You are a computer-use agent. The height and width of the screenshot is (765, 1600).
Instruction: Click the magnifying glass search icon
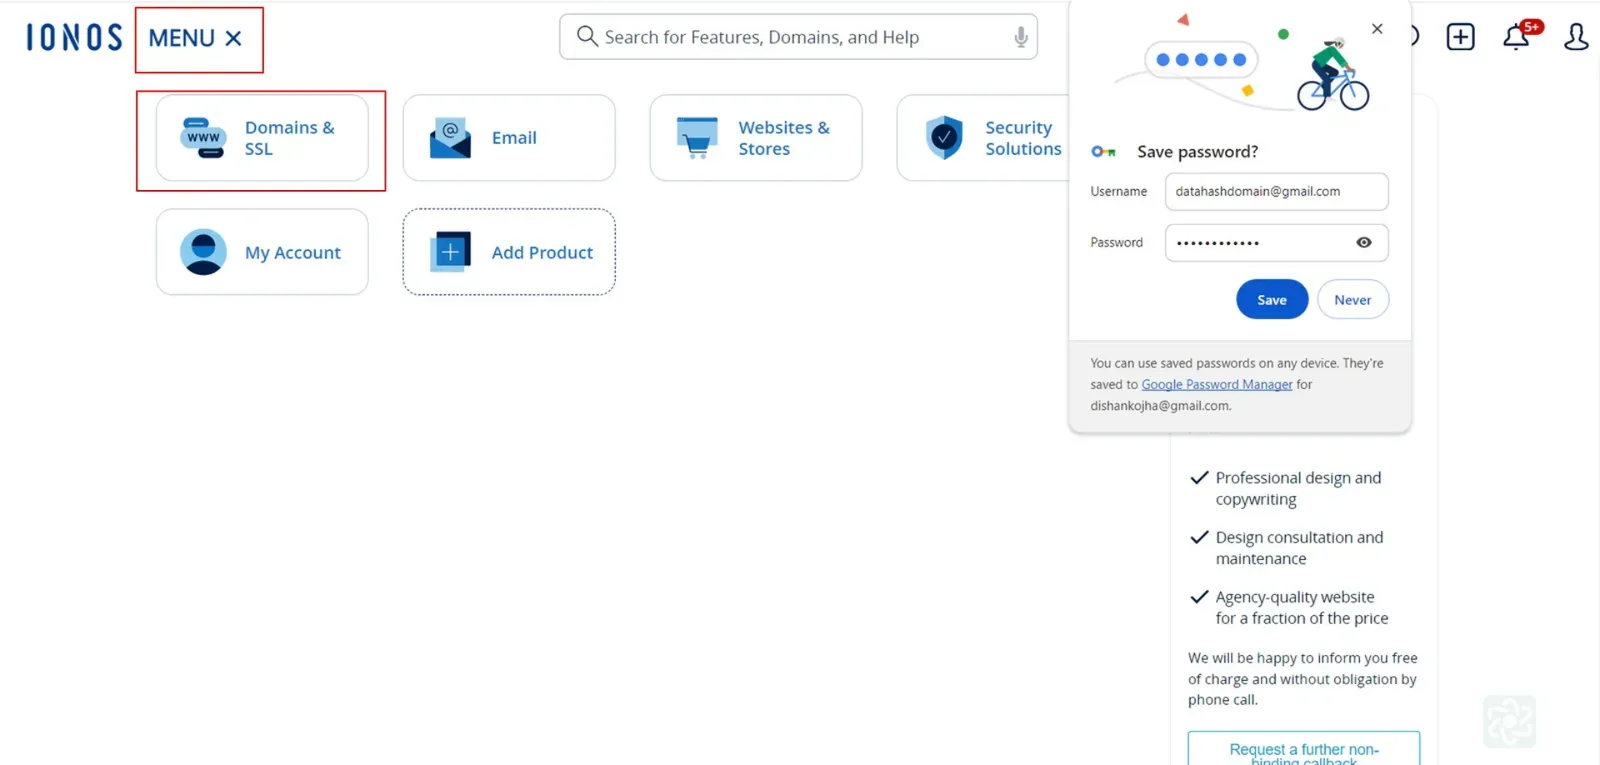pyautogui.click(x=587, y=36)
